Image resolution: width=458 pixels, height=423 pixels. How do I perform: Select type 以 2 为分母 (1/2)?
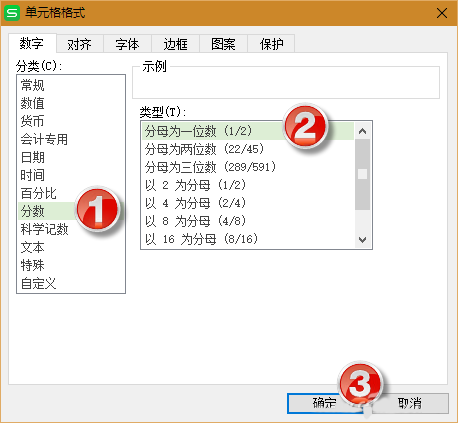point(248,185)
